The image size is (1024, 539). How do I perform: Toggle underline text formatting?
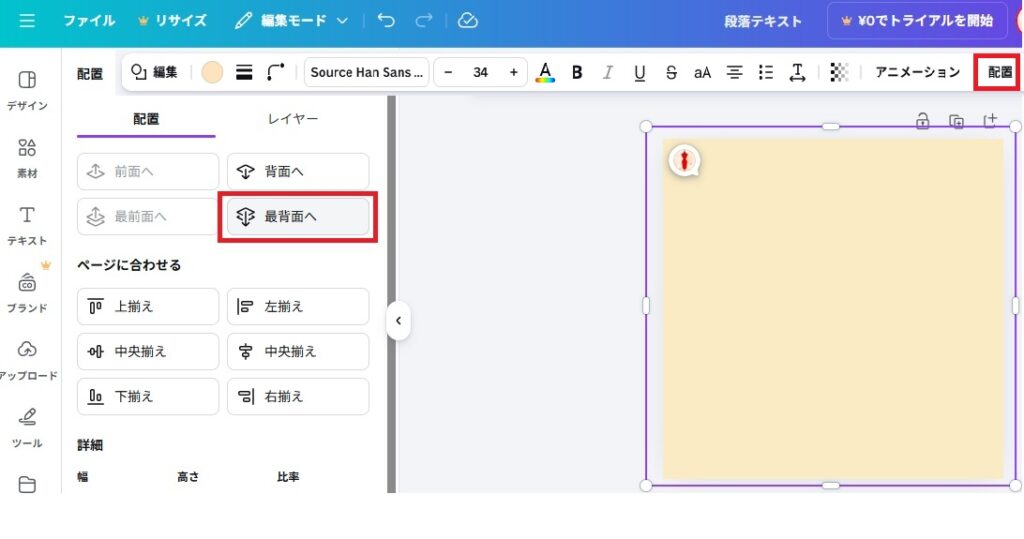(640, 72)
